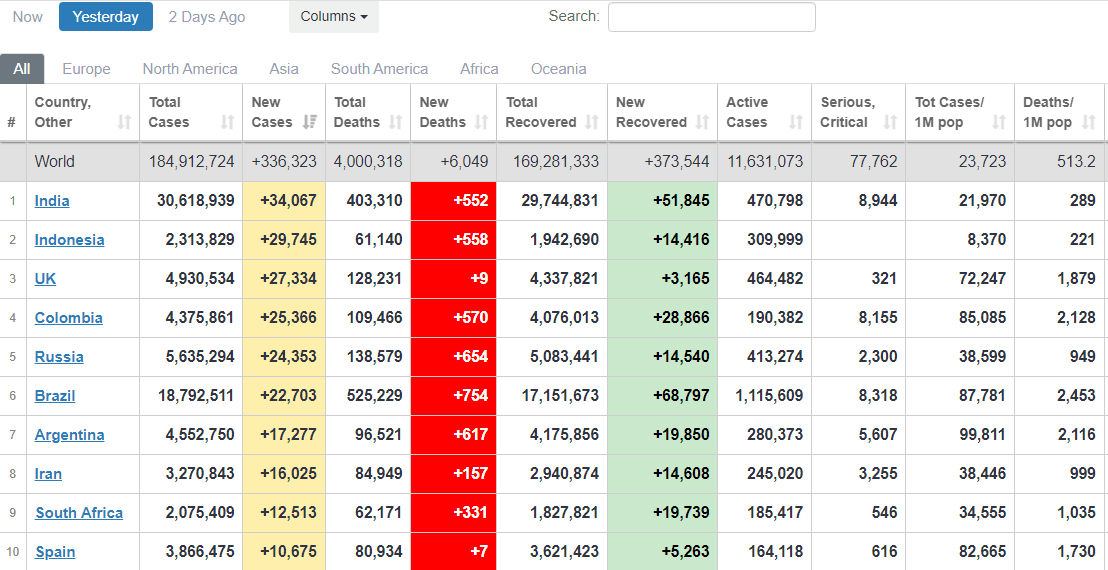Viewport: 1108px width, 570px height.
Task: Sort by Total Recovered arrows icon
Action: click(x=593, y=122)
